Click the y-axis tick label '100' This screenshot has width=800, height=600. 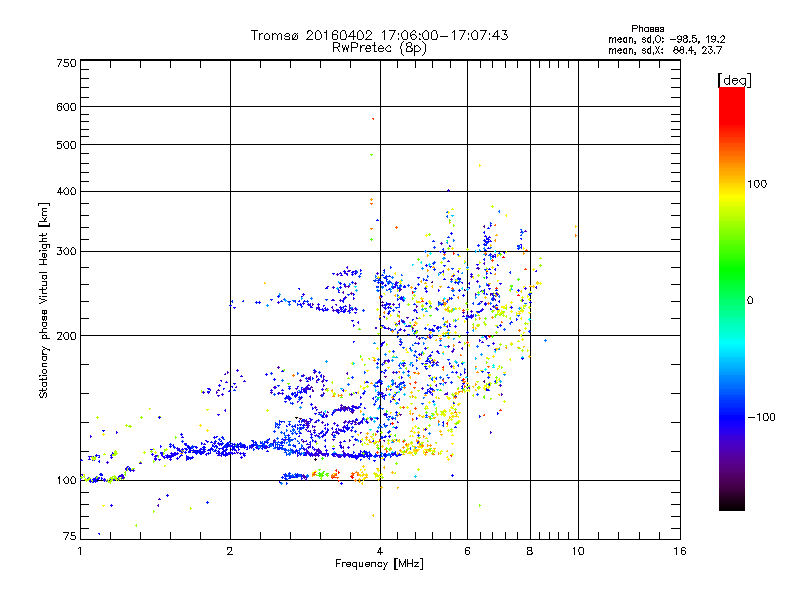click(66, 481)
